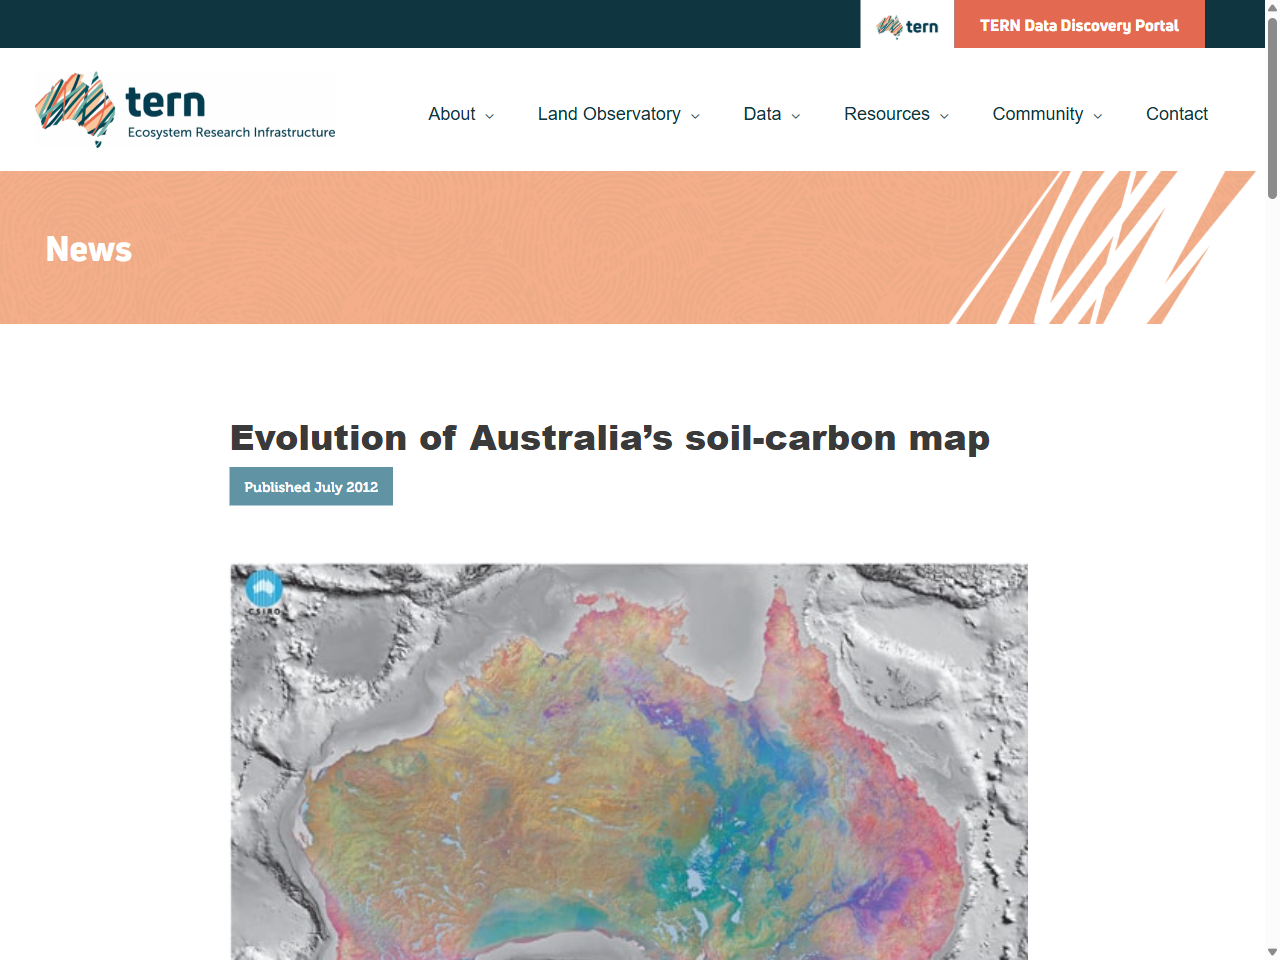The height and width of the screenshot is (960, 1280).
Task: Click the scroll-up arrow at top right
Action: tap(1271, 7)
